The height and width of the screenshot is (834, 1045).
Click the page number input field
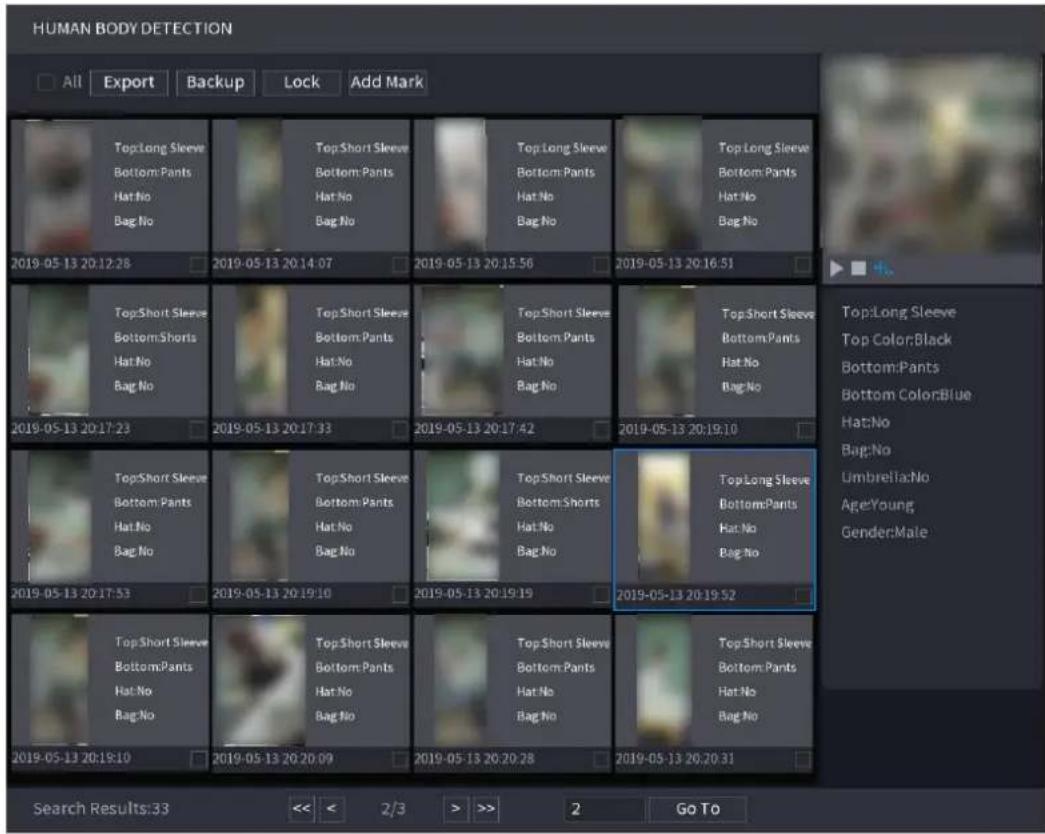[x=604, y=809]
